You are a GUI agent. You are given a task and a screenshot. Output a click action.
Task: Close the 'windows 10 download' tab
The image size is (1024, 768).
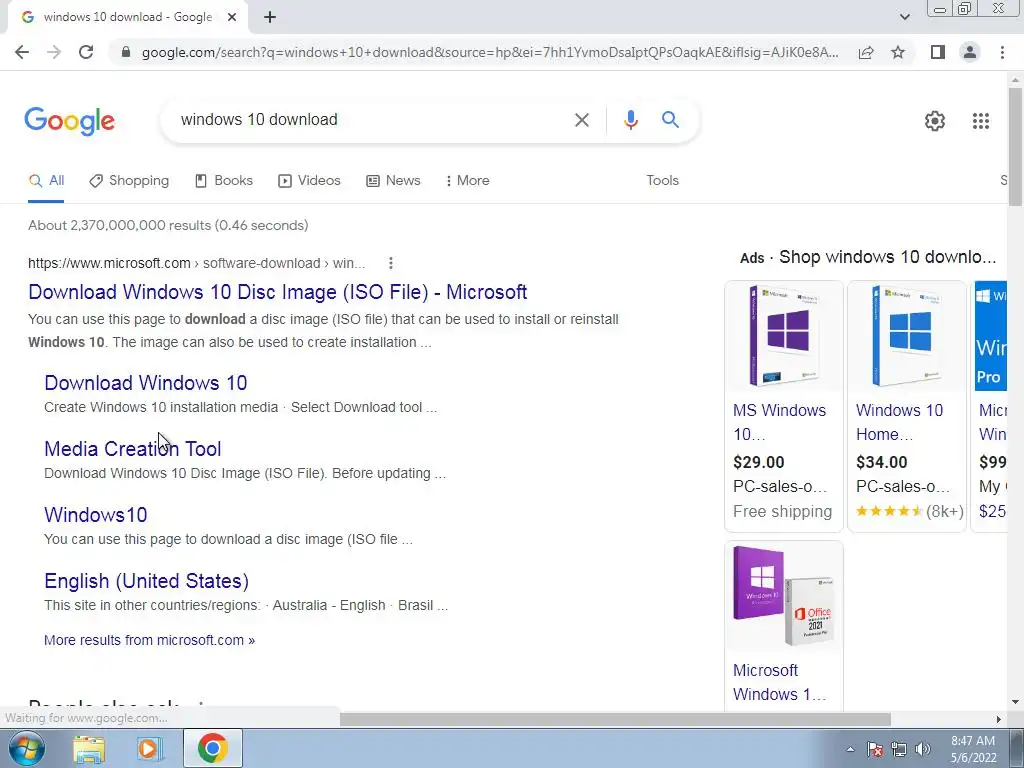pos(232,17)
